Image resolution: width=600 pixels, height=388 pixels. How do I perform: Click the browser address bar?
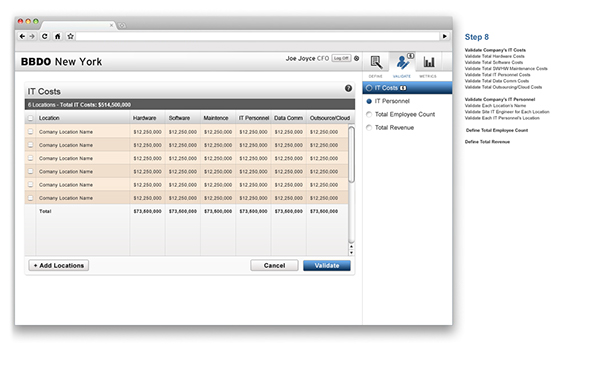pos(258,36)
